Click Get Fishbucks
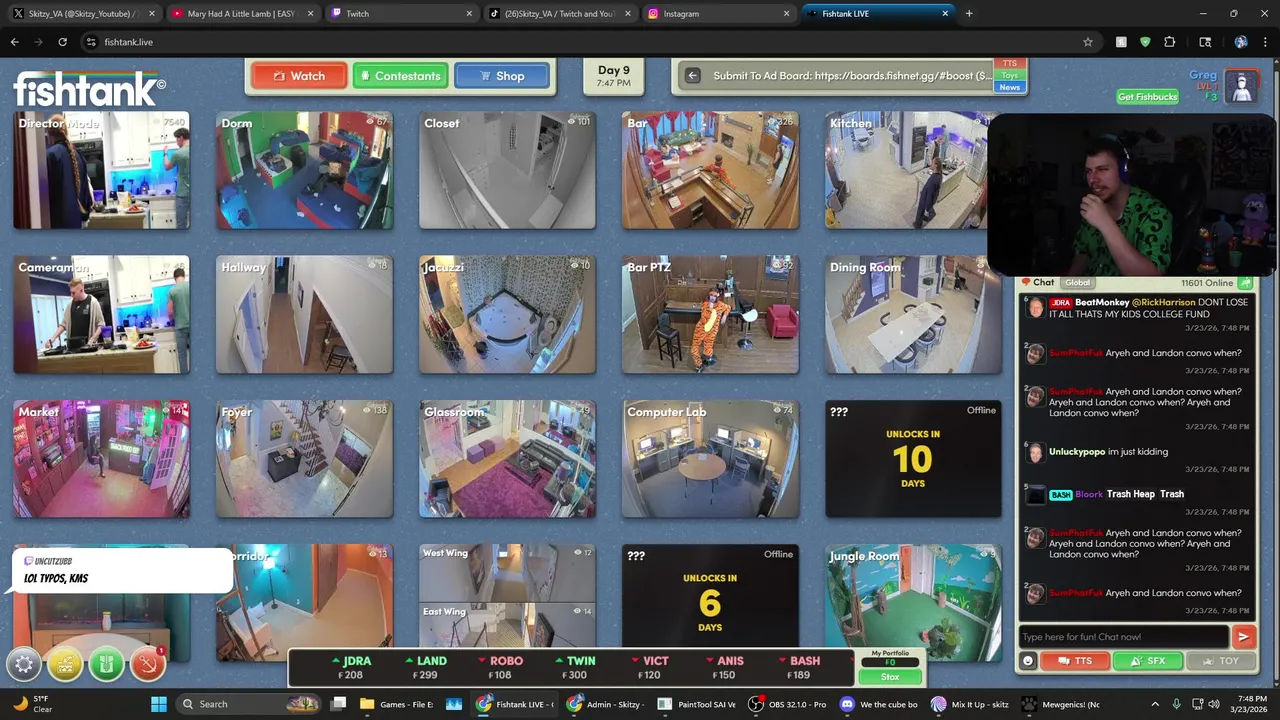Screen dimensions: 1280x720 click(x=1147, y=97)
